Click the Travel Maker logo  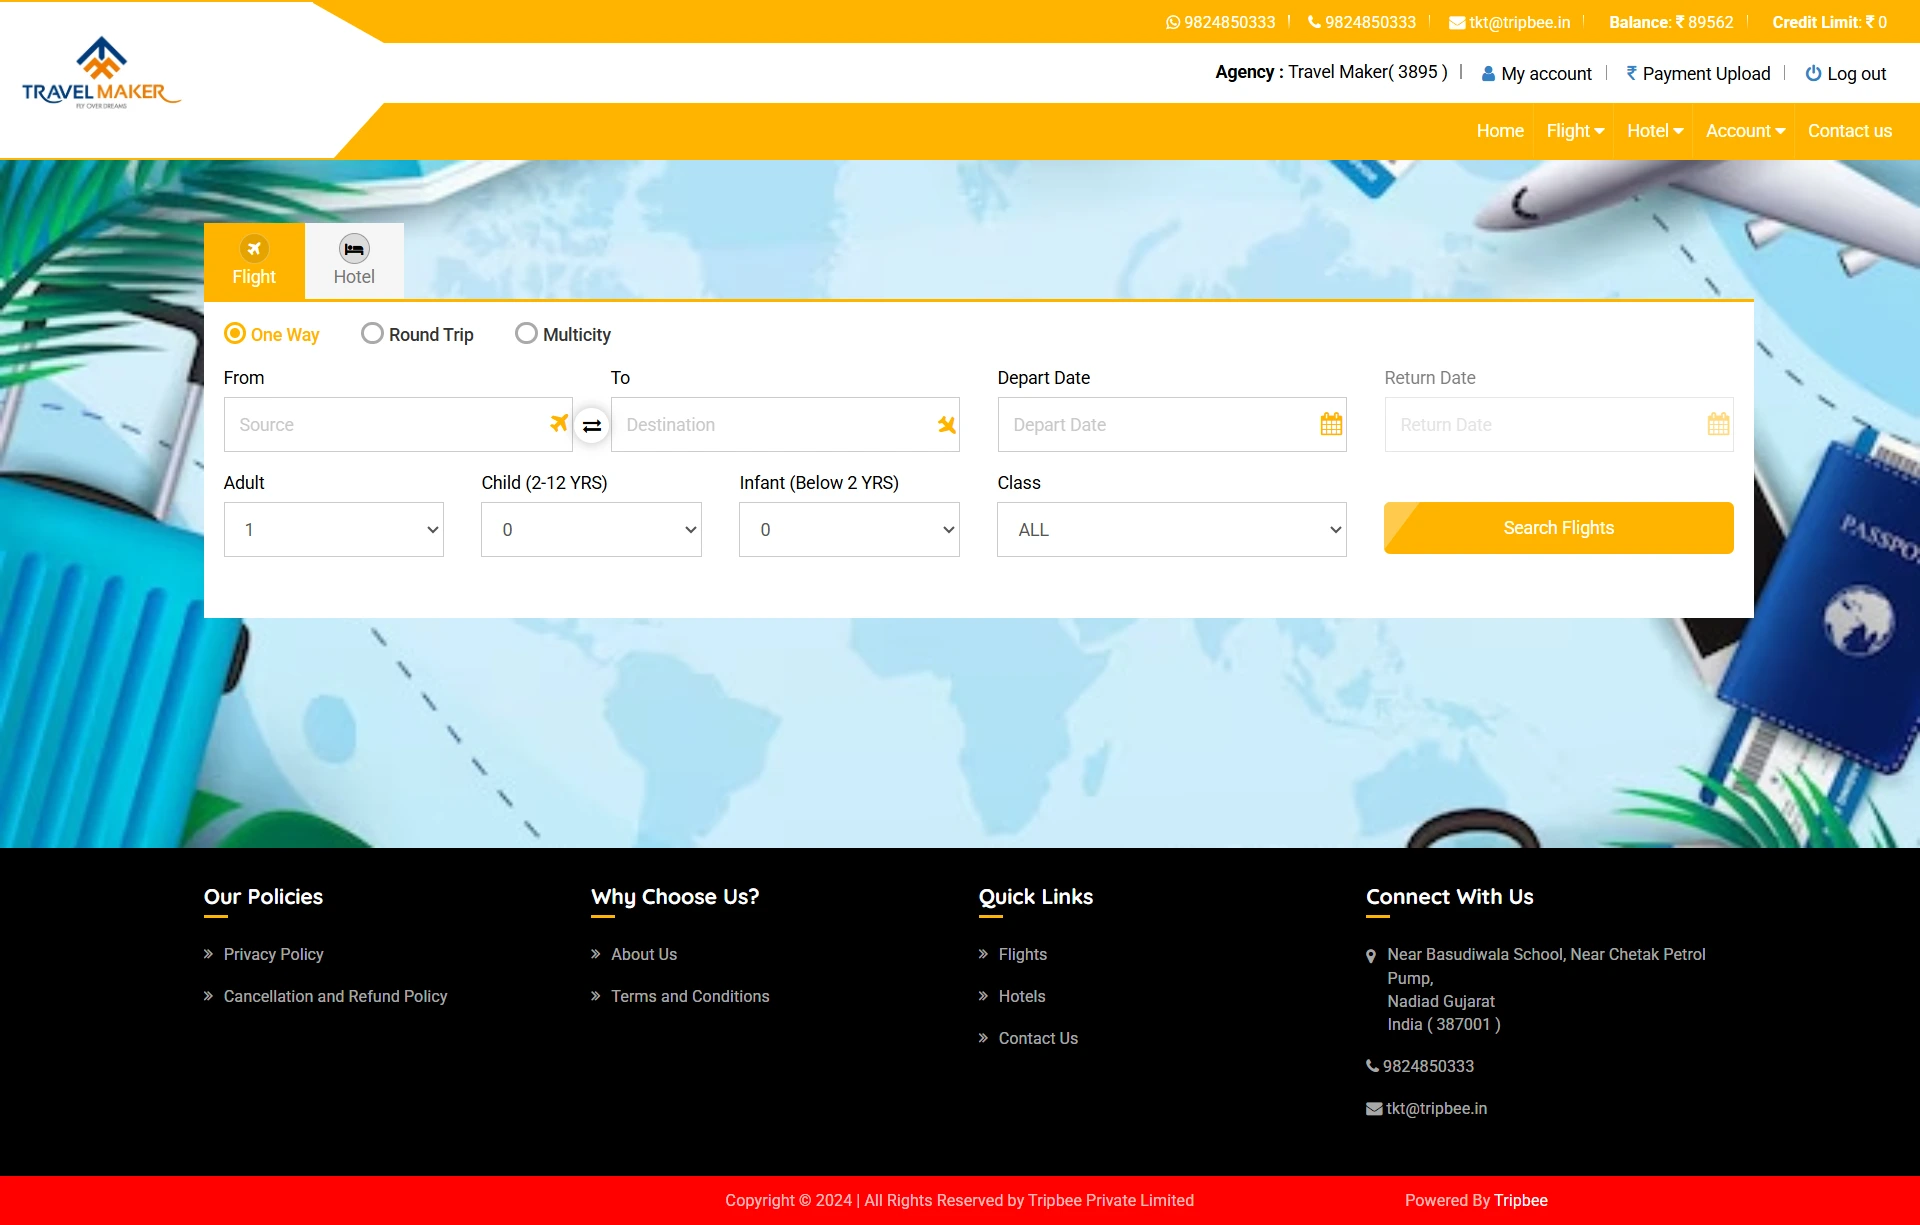tap(101, 73)
